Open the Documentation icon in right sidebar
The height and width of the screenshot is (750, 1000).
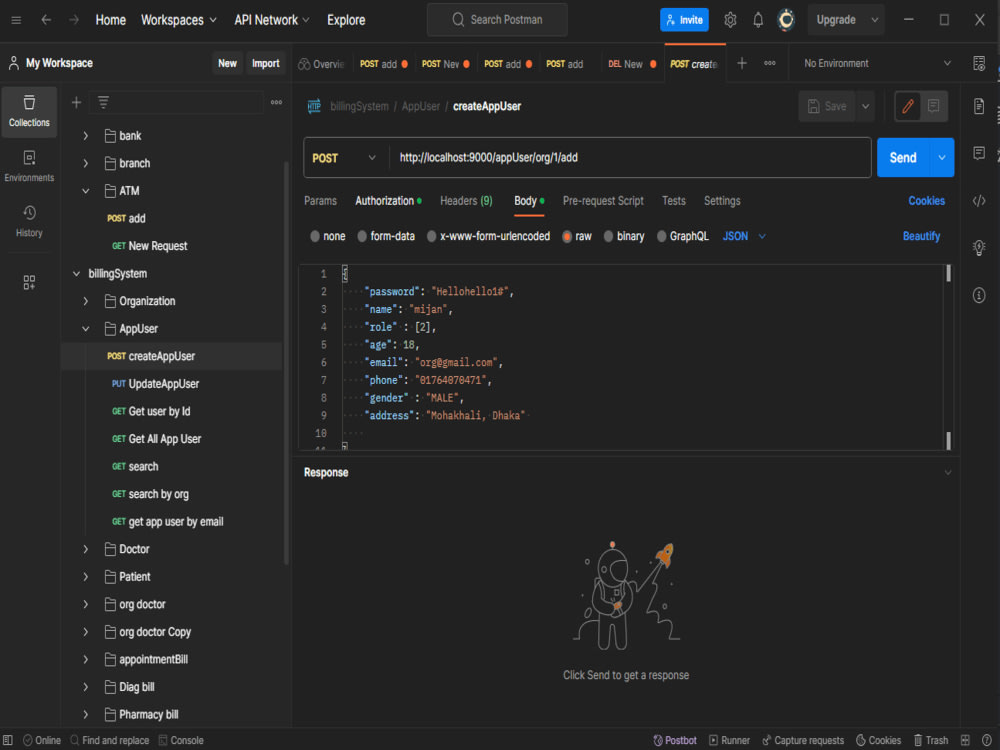pos(979,106)
